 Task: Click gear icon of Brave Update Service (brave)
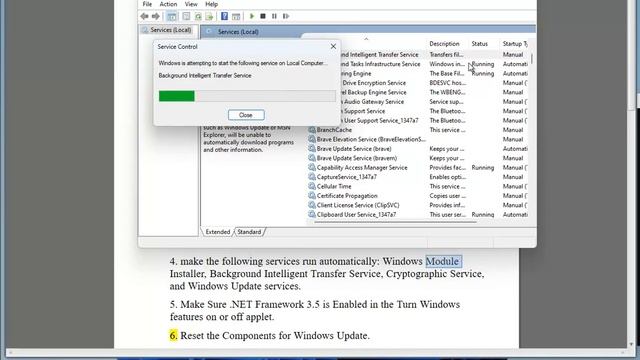[312, 149]
